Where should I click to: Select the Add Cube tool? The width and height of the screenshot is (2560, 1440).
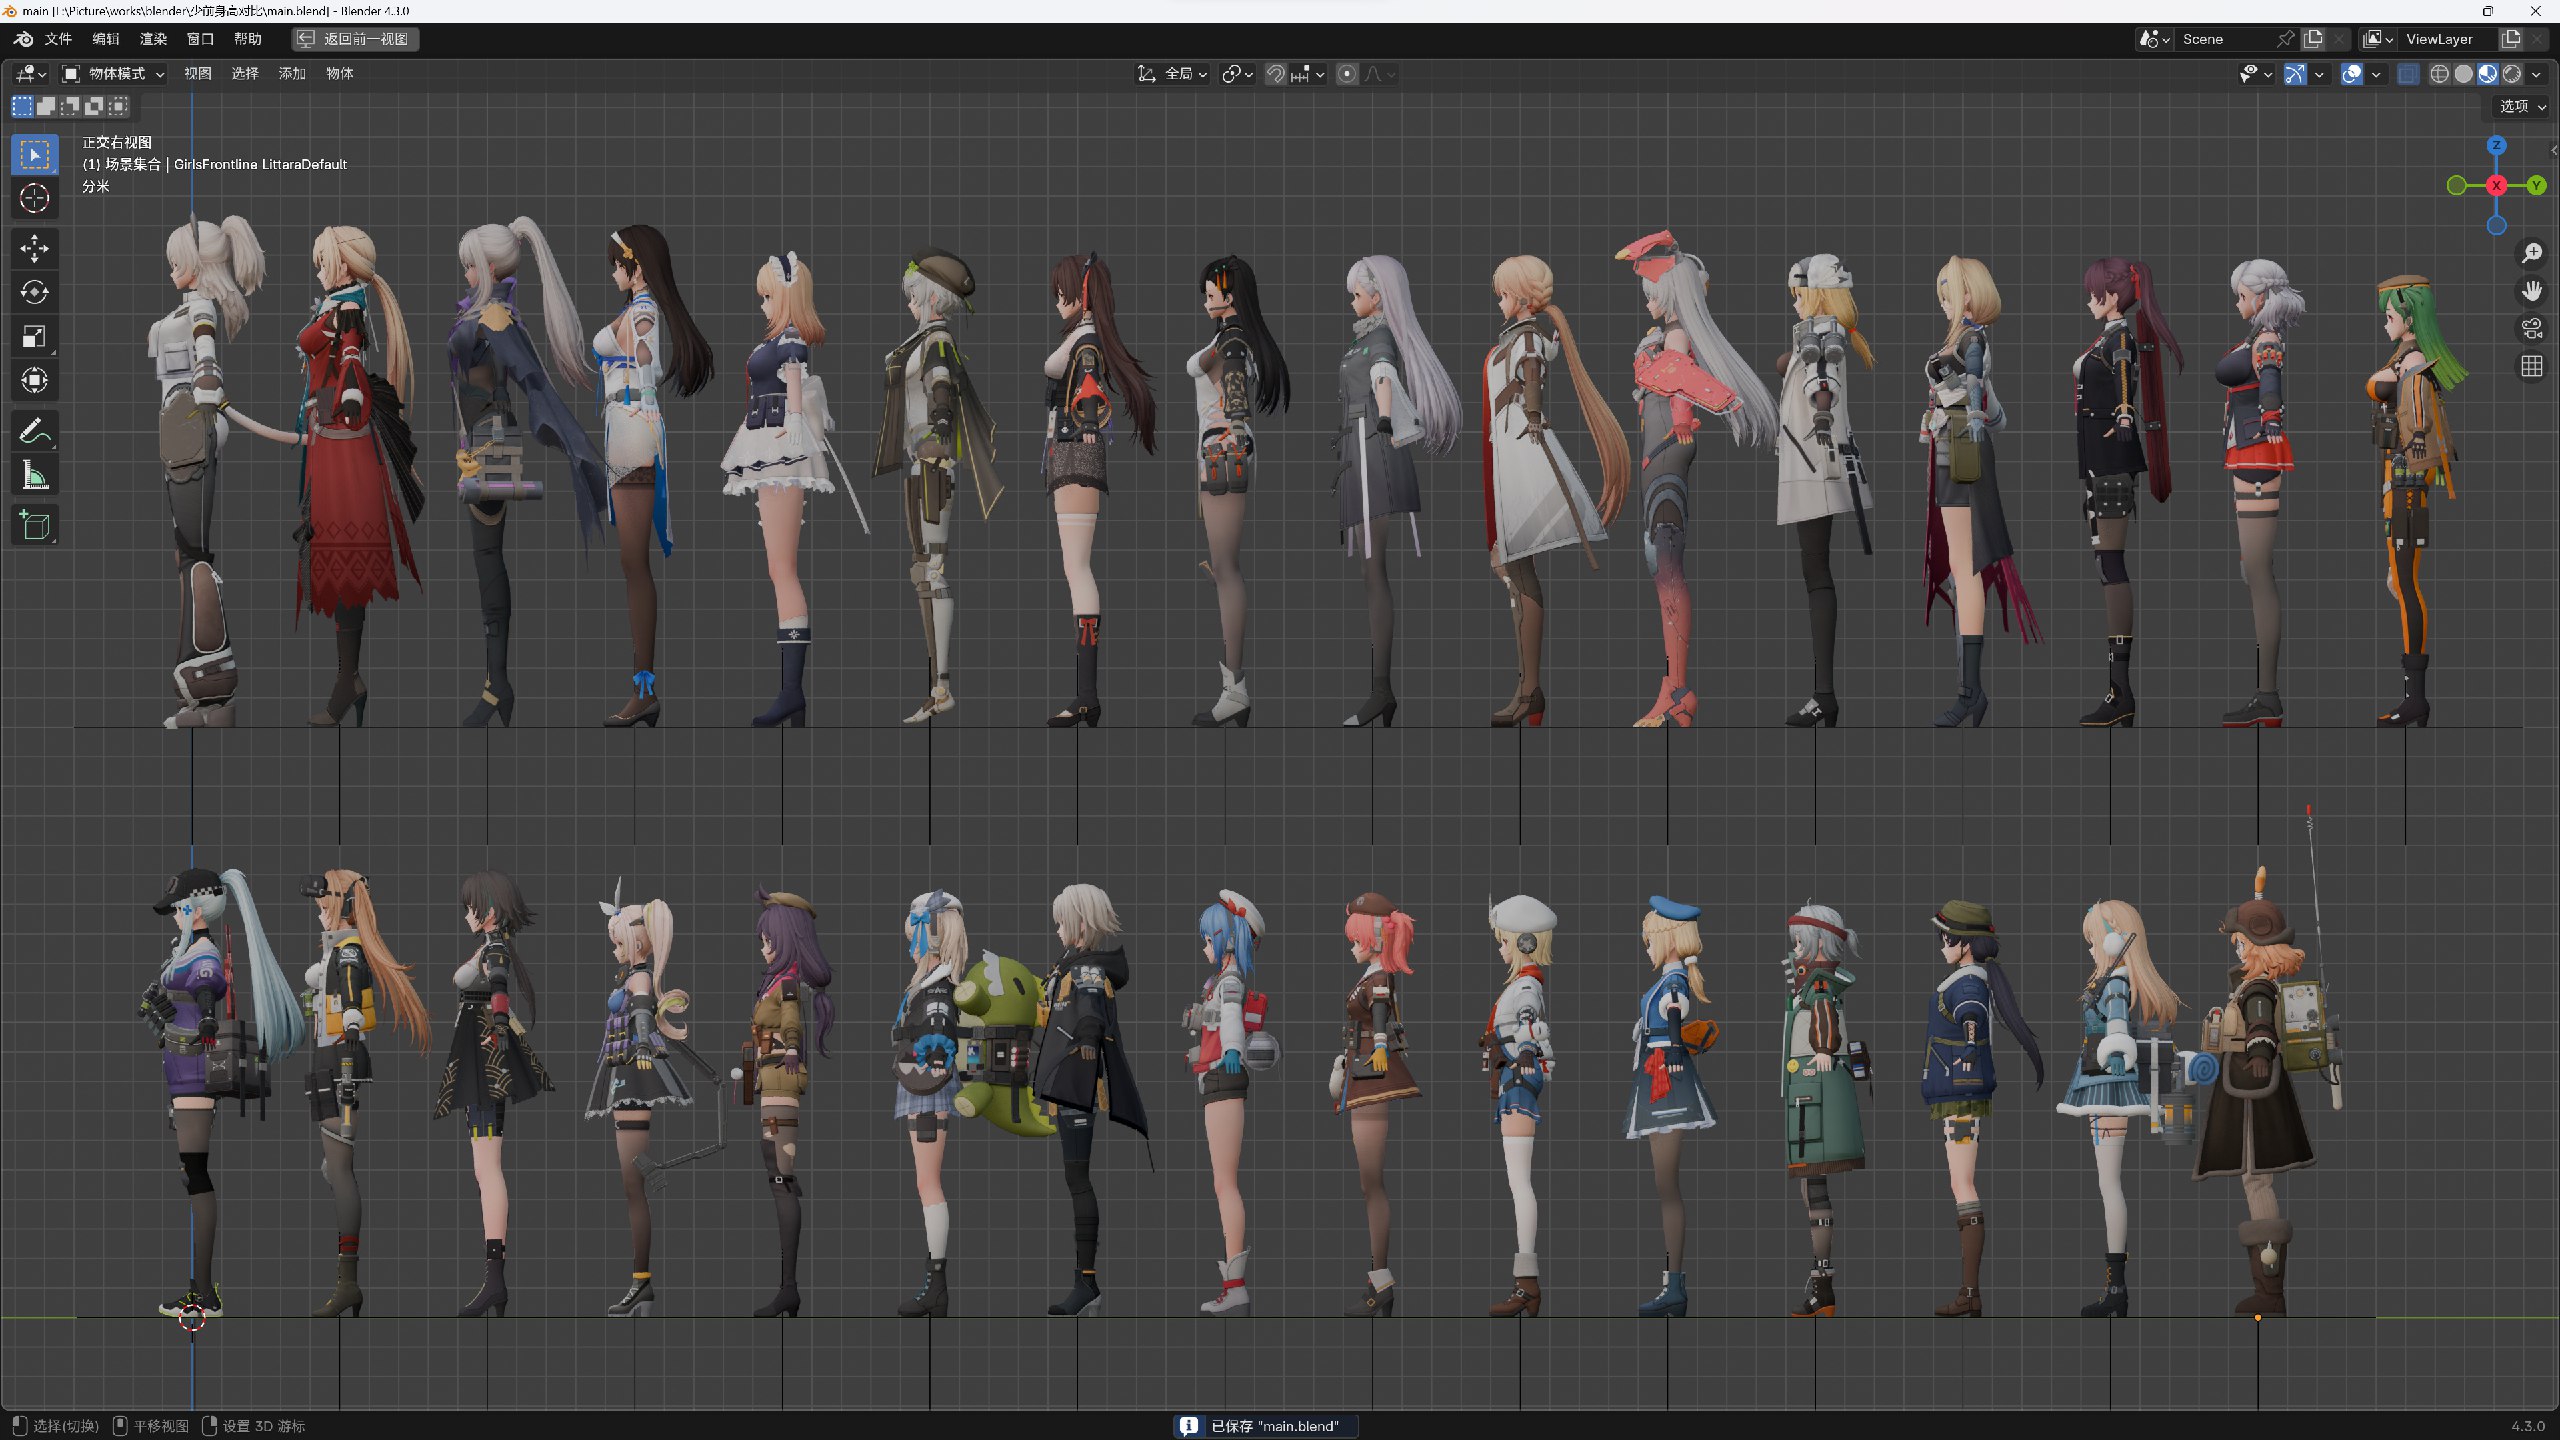point(34,526)
